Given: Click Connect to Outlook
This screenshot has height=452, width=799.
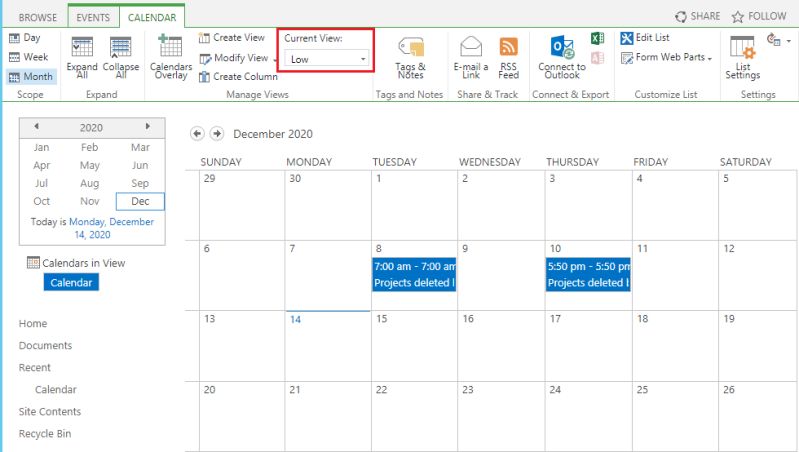Looking at the screenshot, I should coord(562,57).
